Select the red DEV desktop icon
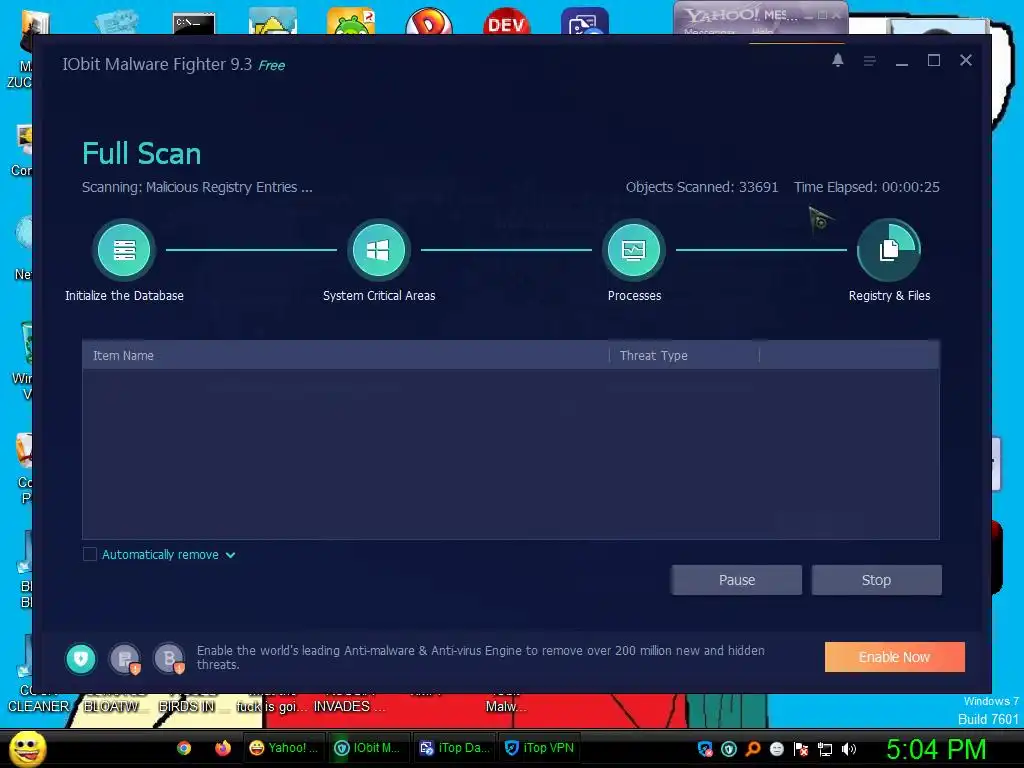 coord(507,21)
